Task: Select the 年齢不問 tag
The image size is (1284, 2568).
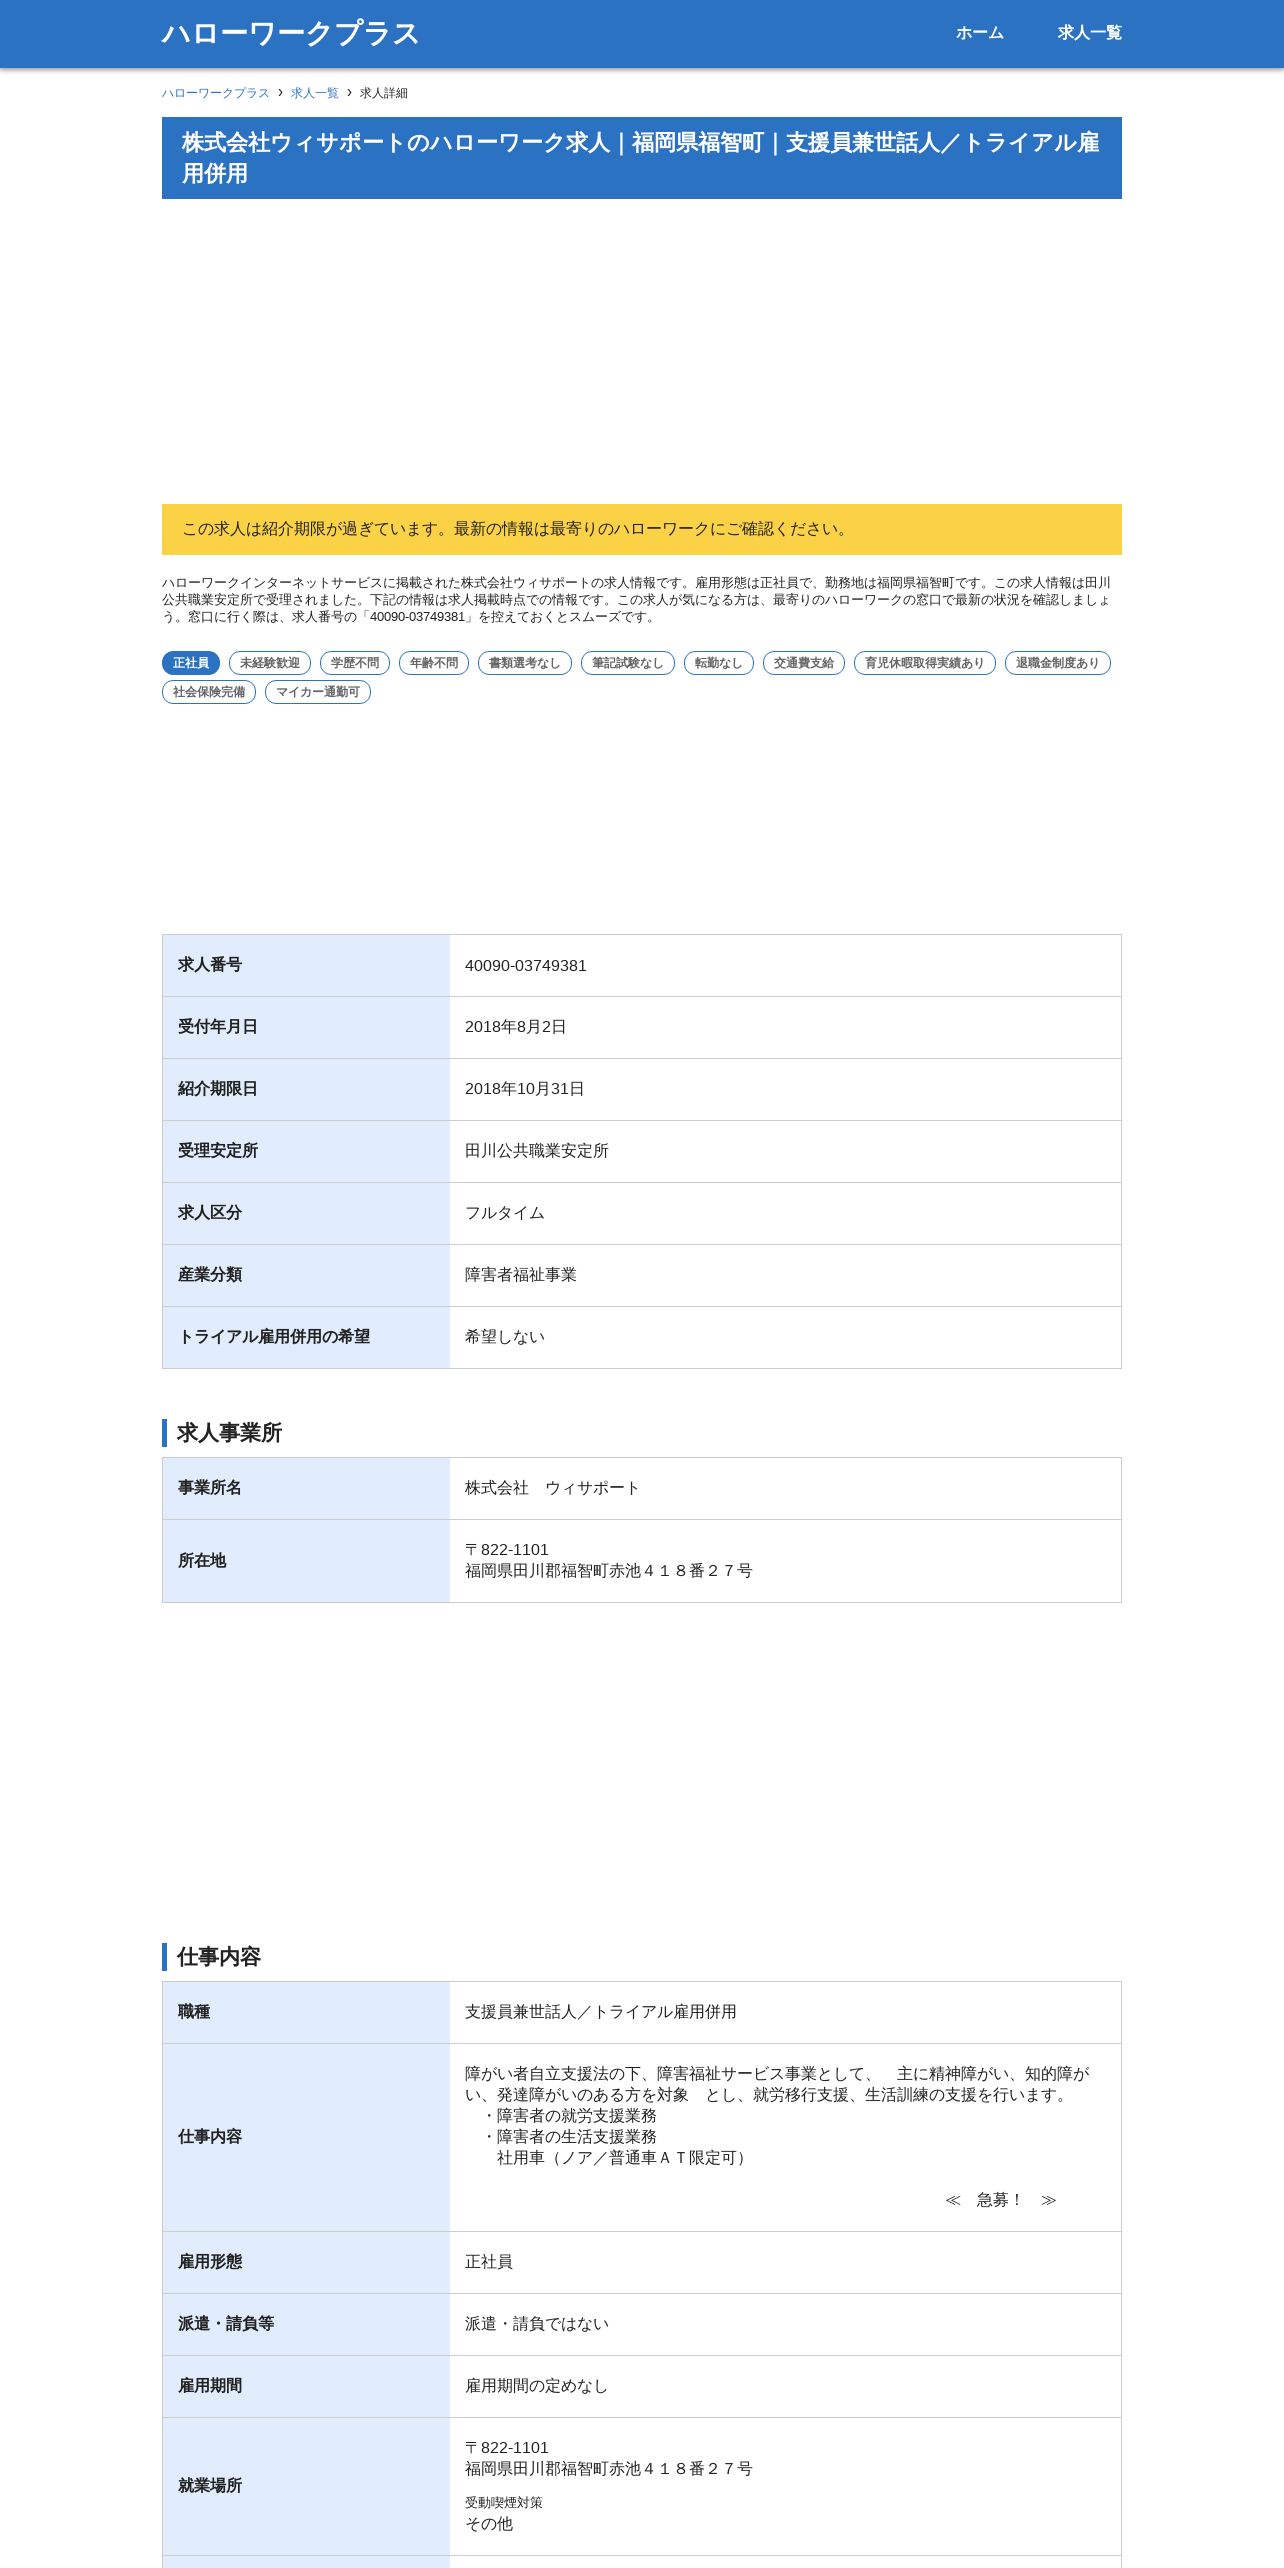Action: [434, 663]
